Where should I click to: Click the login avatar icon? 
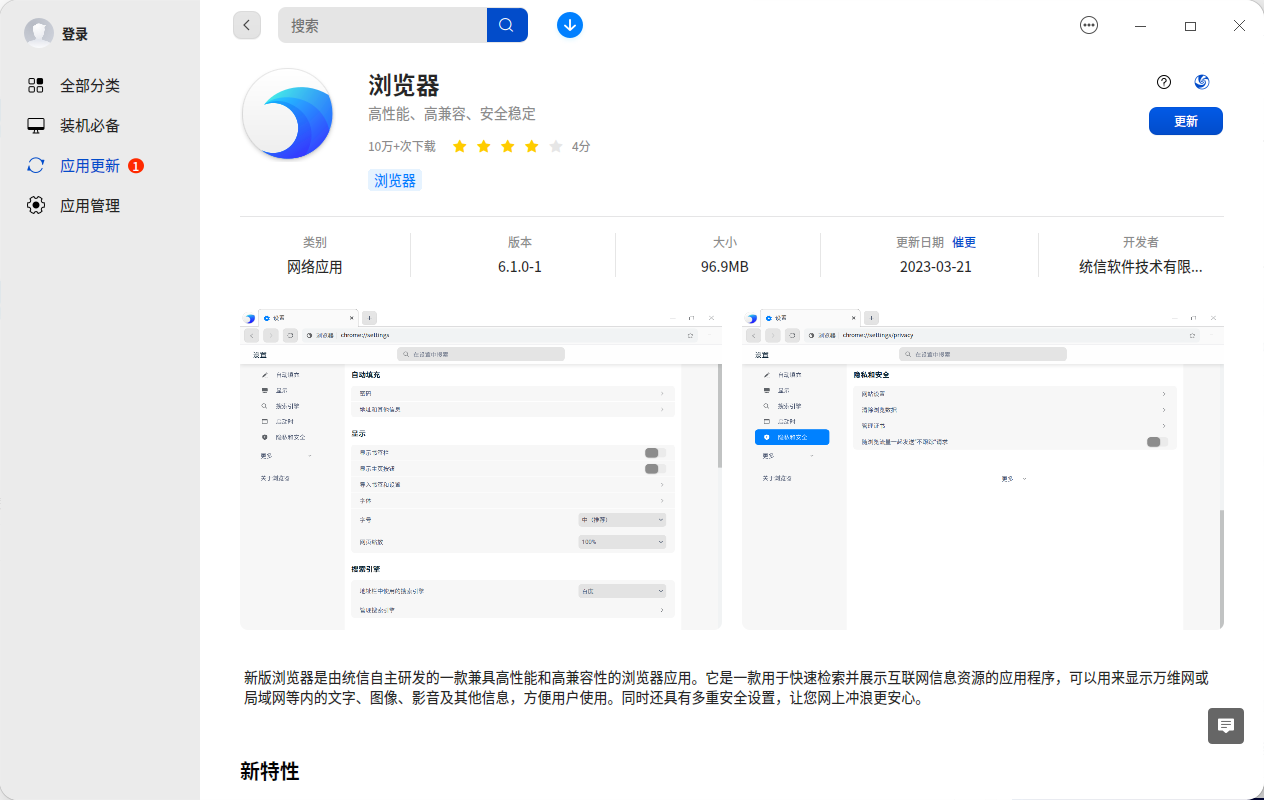point(38,32)
